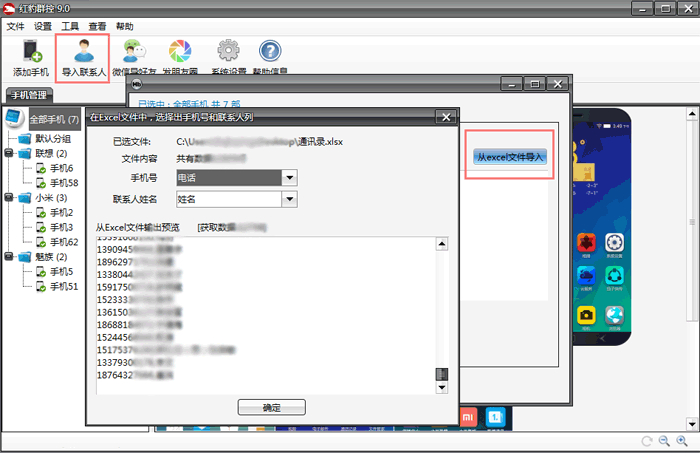Collapse the 联想 (2) group

[x=8, y=153]
